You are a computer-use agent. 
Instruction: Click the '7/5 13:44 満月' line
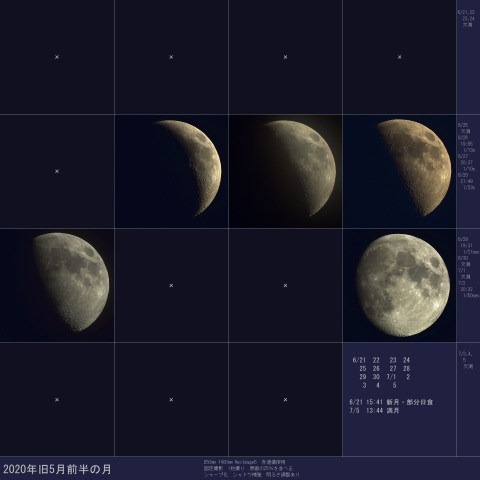click(x=374, y=411)
